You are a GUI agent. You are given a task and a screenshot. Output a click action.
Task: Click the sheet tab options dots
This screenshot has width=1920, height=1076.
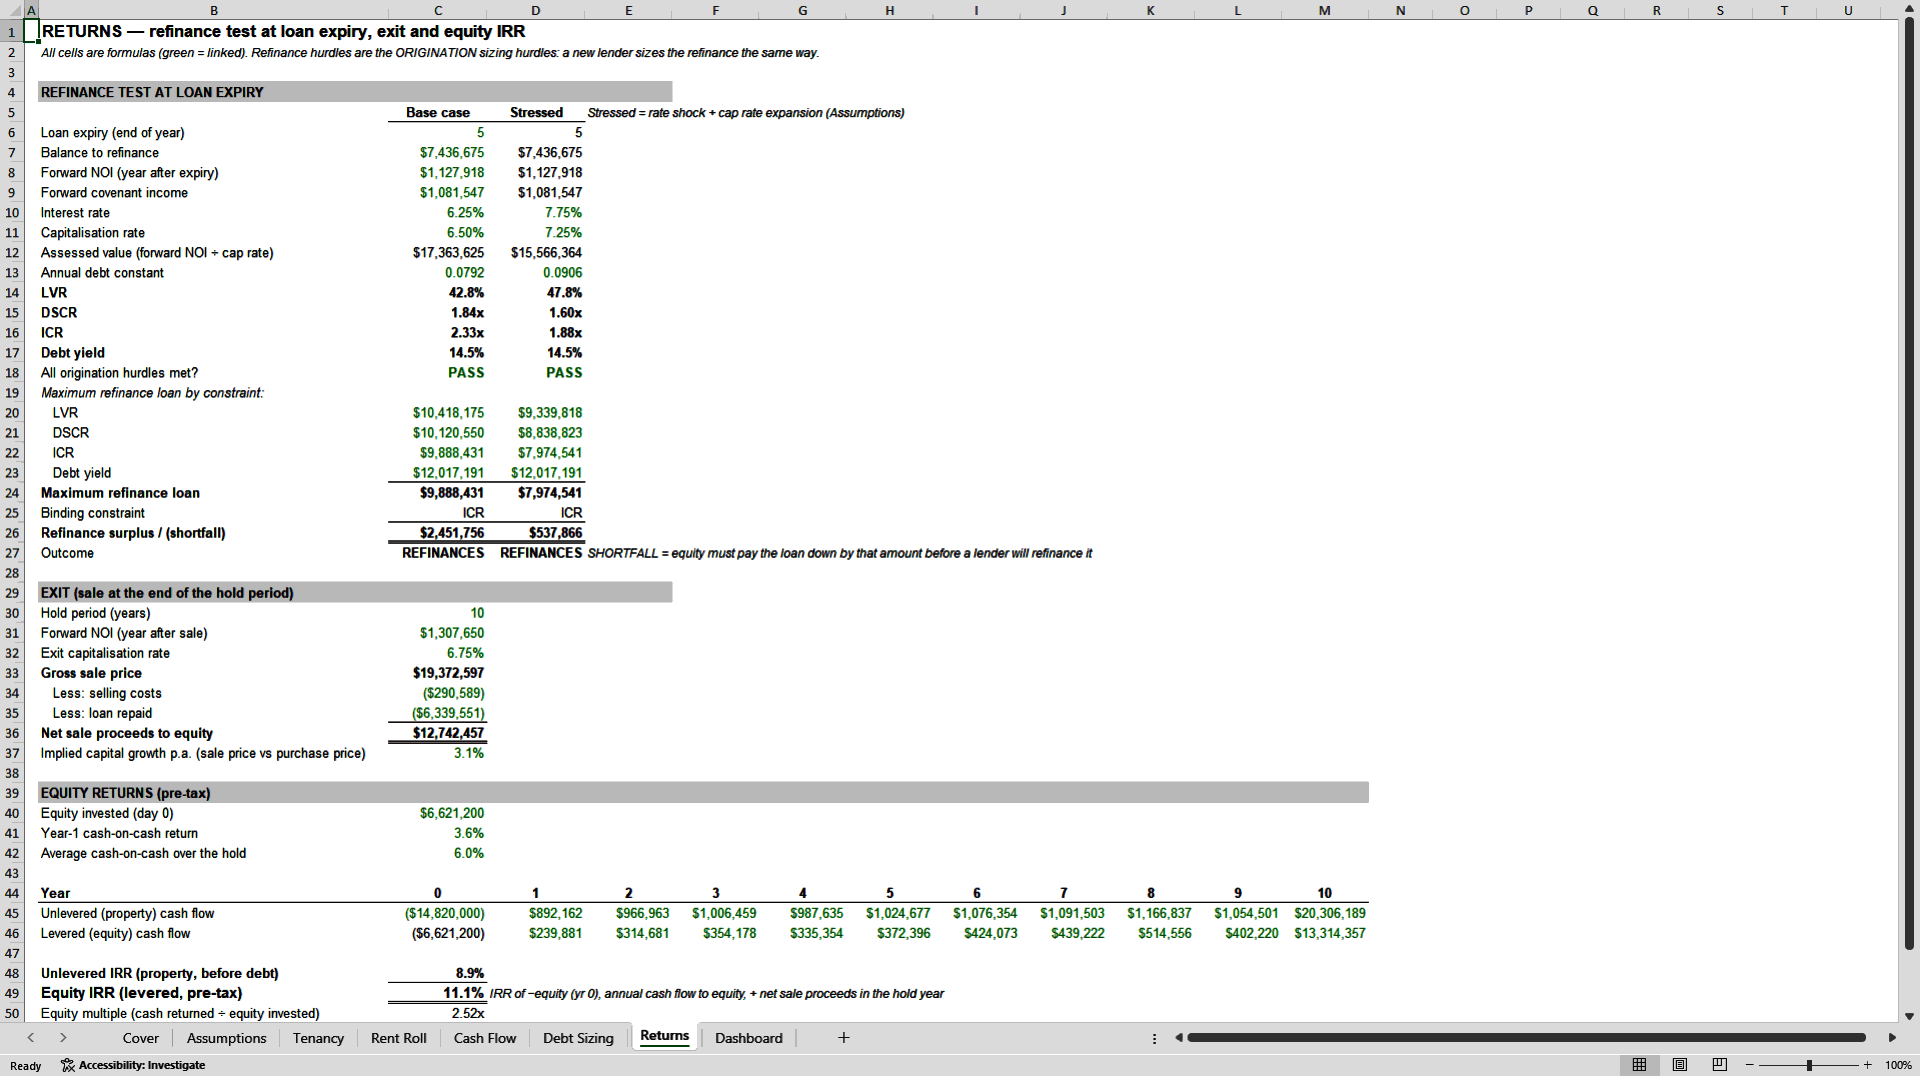1154,1038
